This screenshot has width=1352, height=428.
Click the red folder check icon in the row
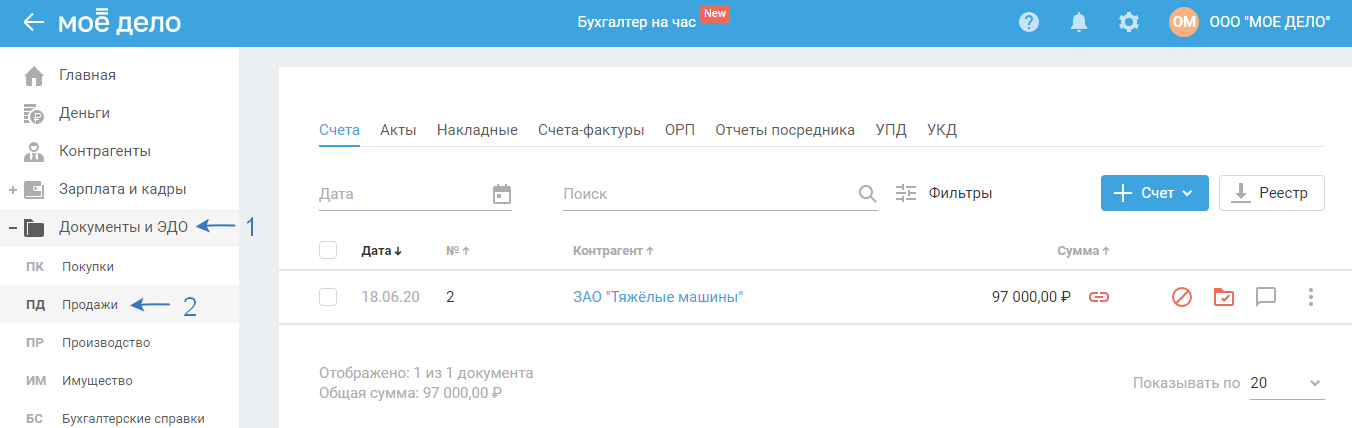[1223, 297]
